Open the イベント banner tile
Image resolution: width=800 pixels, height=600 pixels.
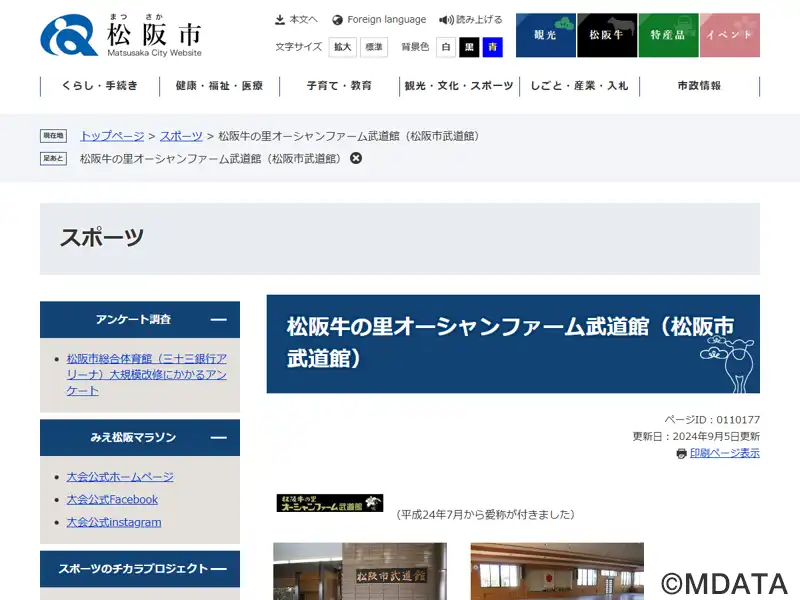pos(729,35)
